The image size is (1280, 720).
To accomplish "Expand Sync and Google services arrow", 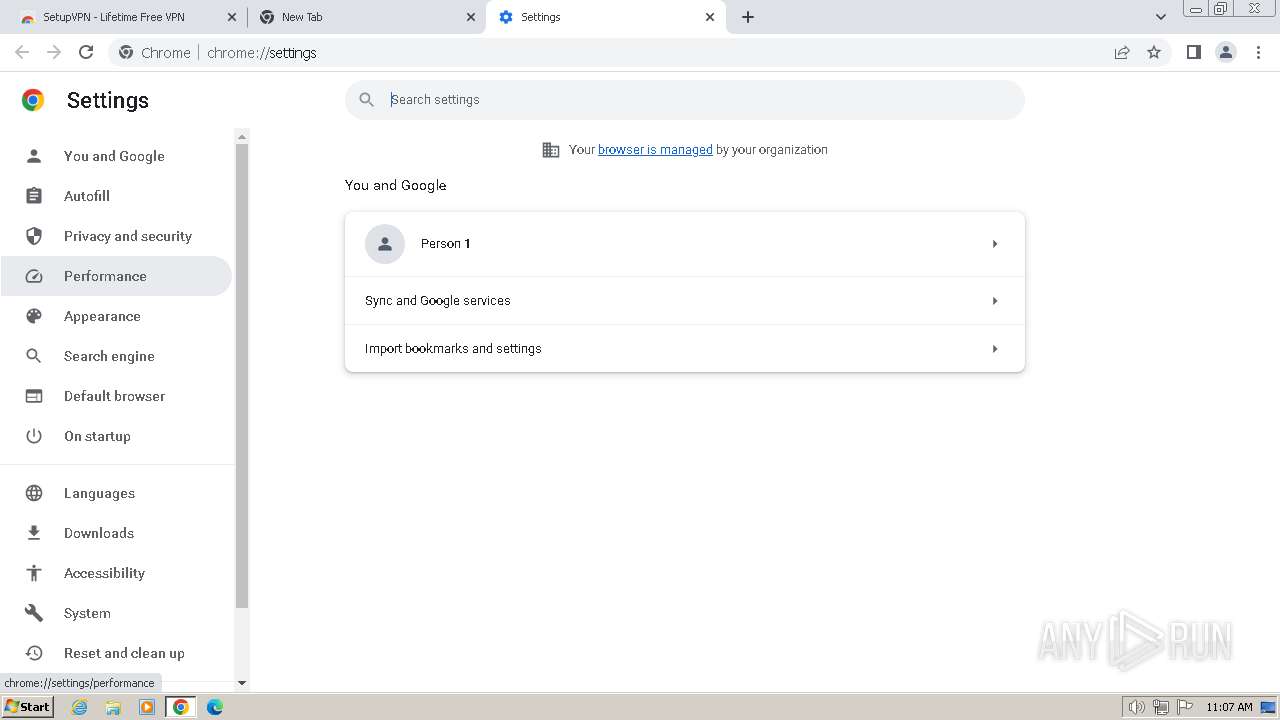I will coord(995,301).
